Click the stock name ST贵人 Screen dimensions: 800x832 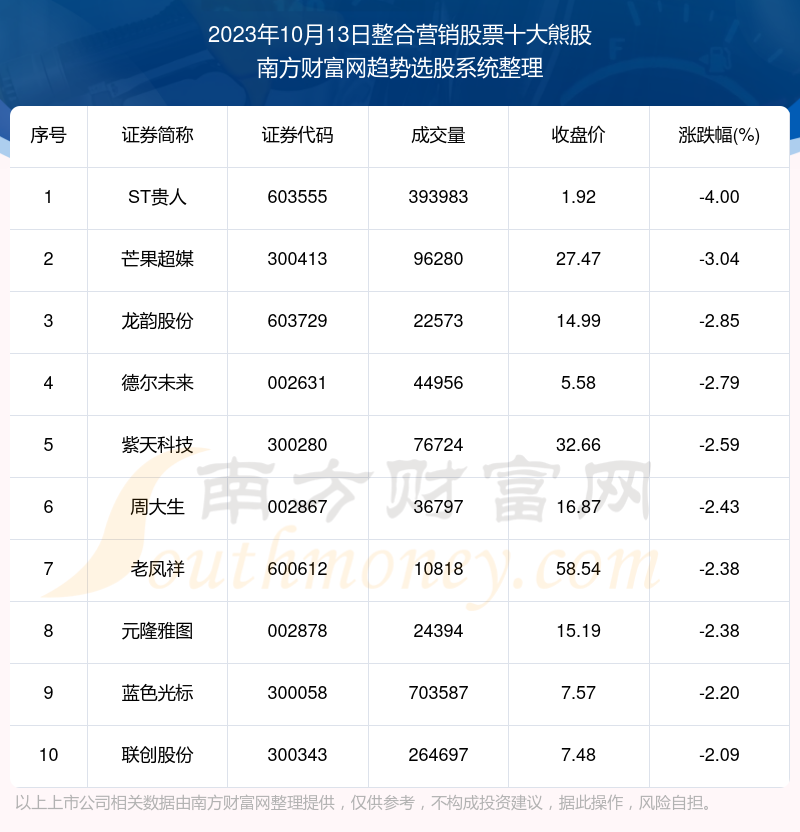158,197
